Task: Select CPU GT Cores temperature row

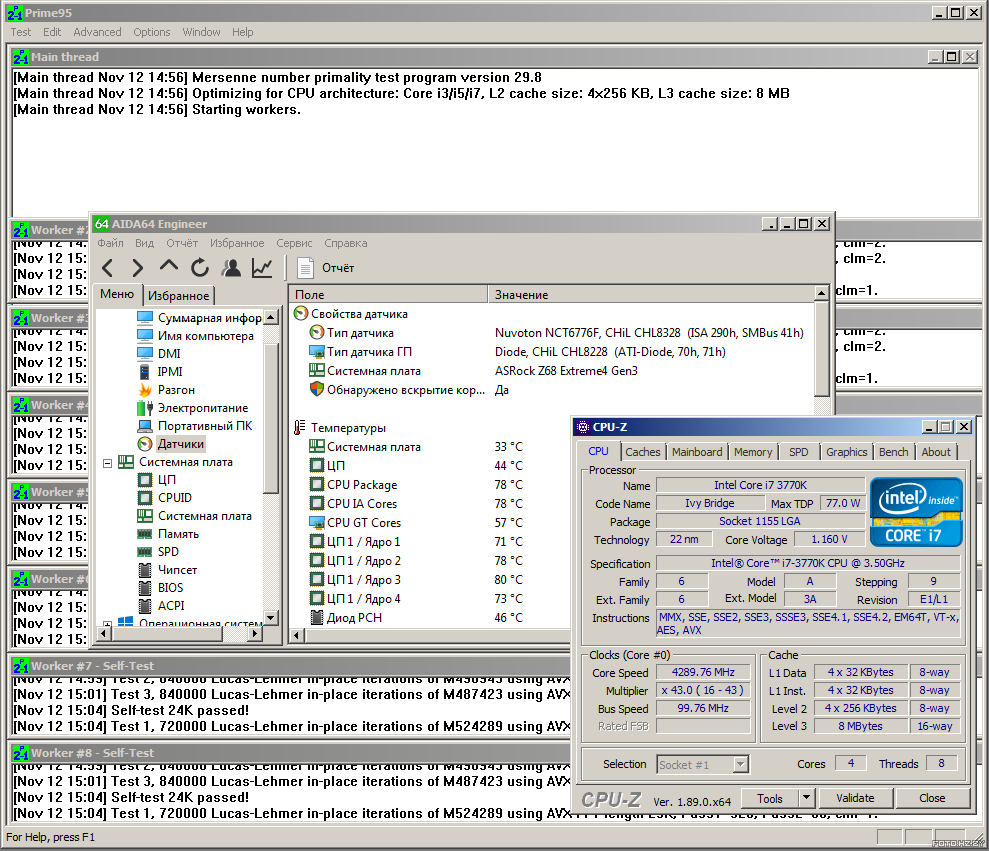Action: click(416, 523)
